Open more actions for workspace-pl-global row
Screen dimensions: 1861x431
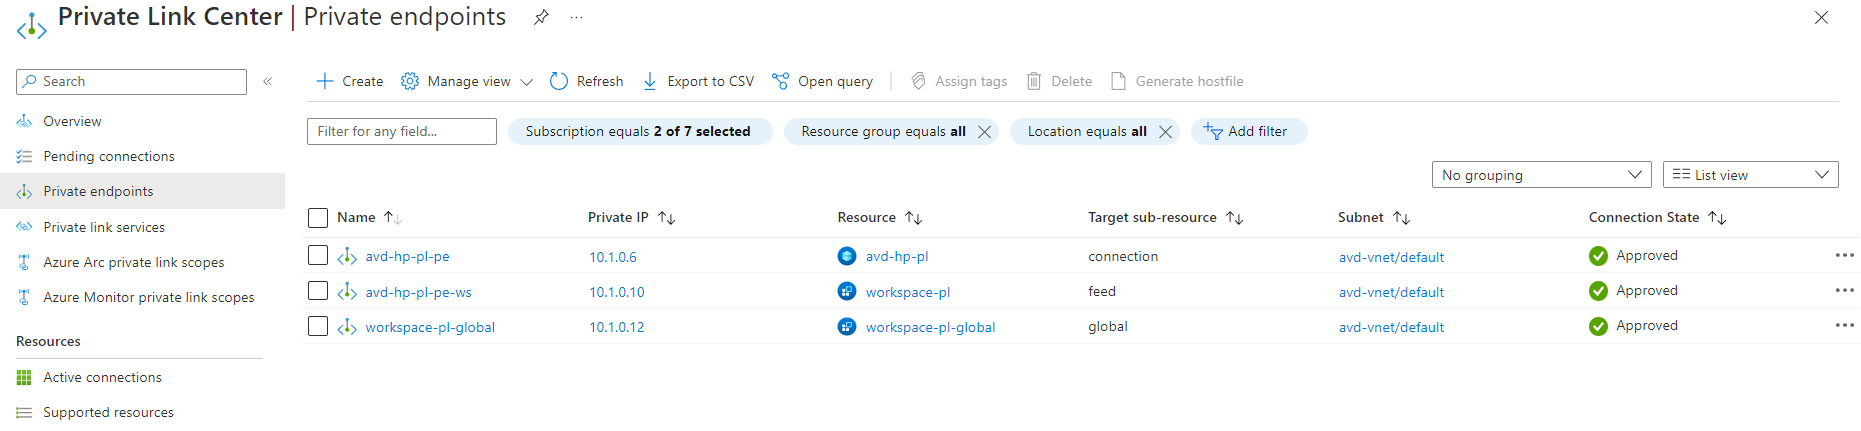click(1844, 325)
